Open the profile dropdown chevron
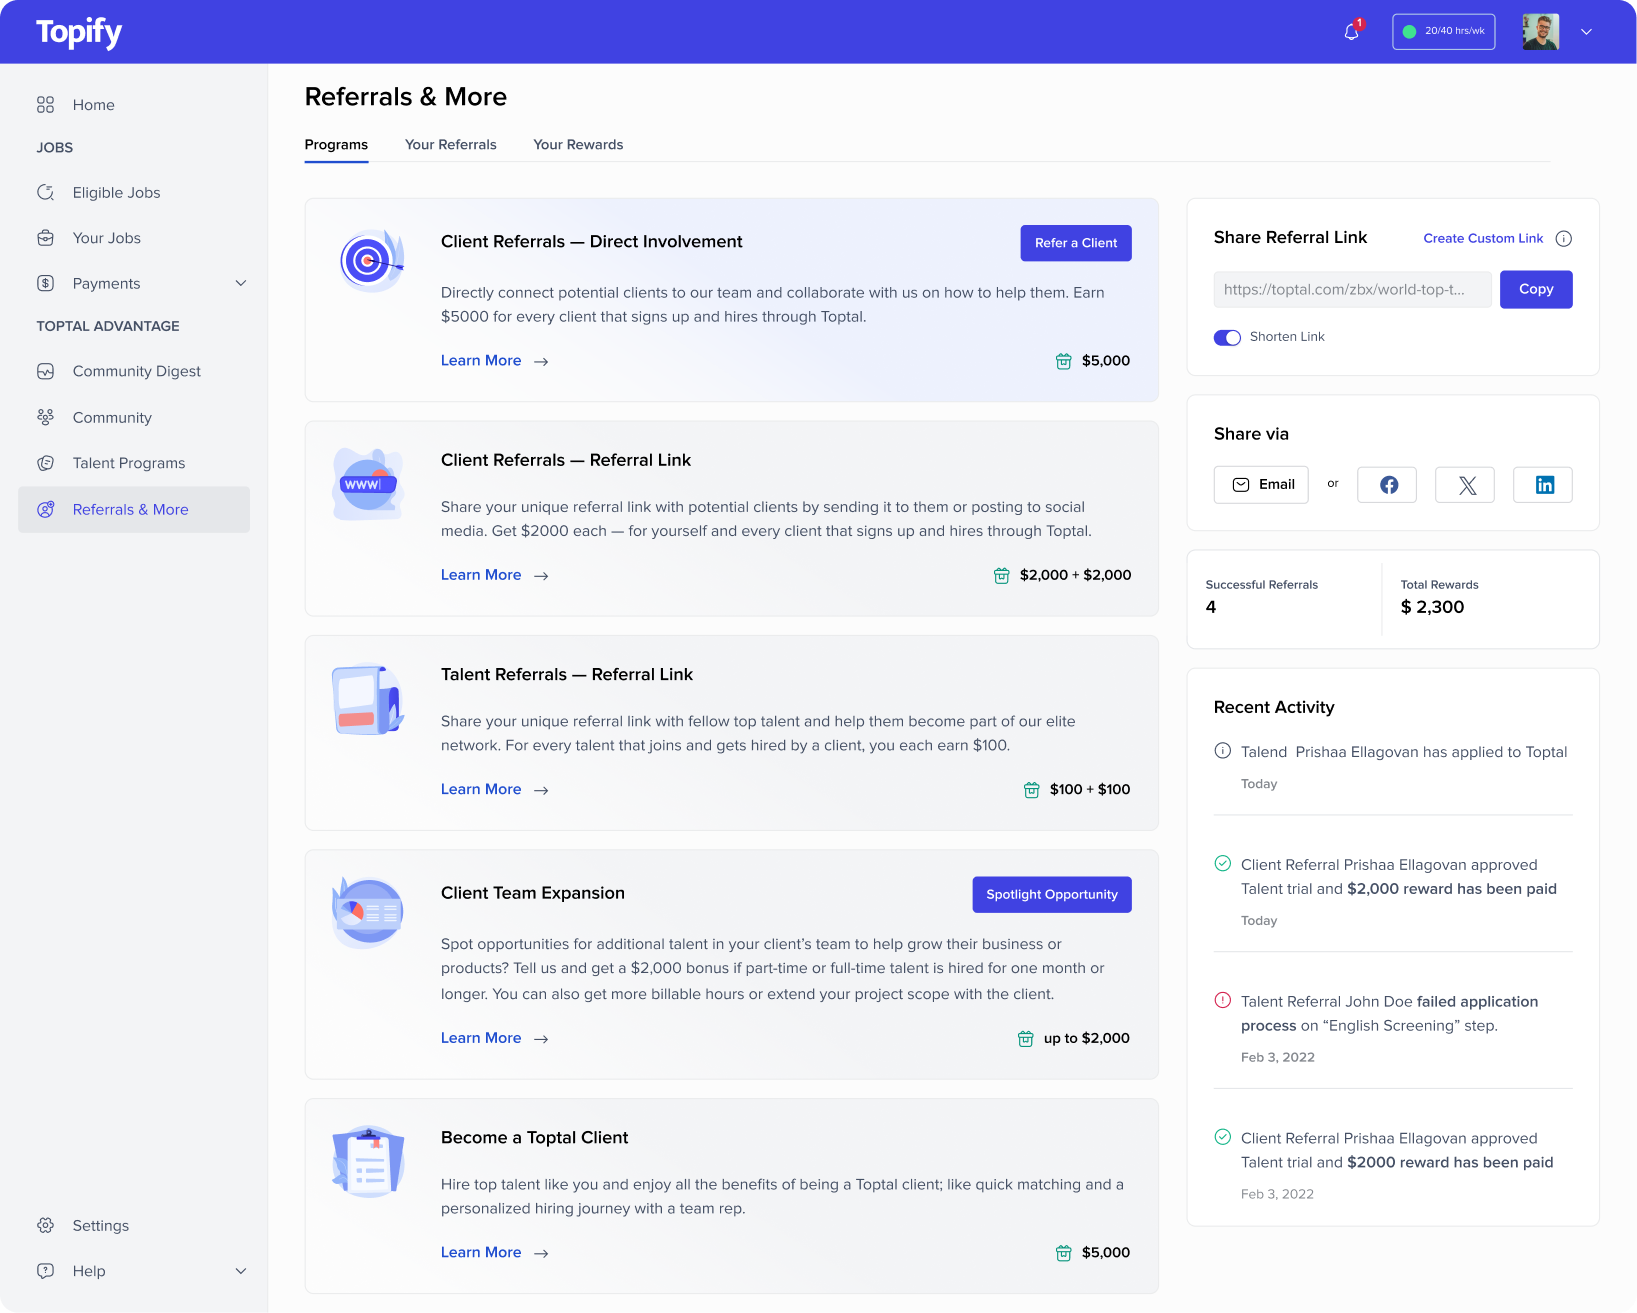Screen dimensions: 1637x1313 coord(1586,32)
